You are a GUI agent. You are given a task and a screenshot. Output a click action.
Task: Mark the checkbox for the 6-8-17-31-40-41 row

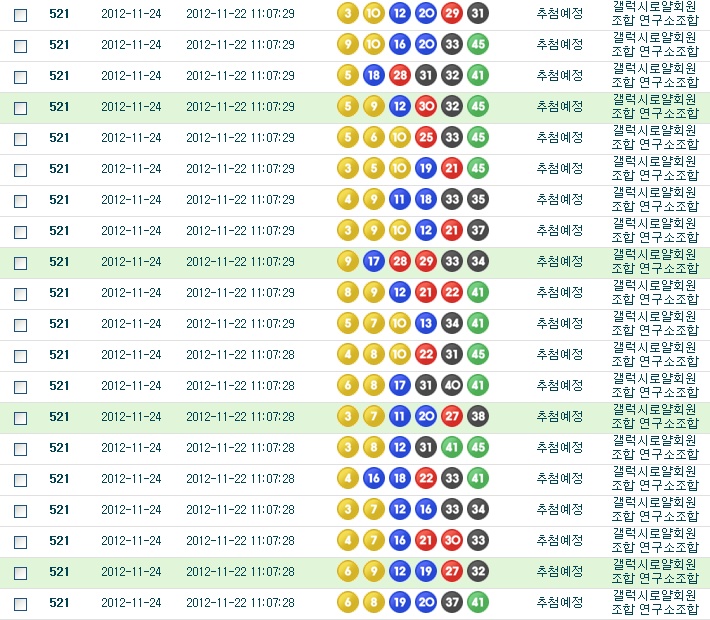pyautogui.click(x=20, y=387)
